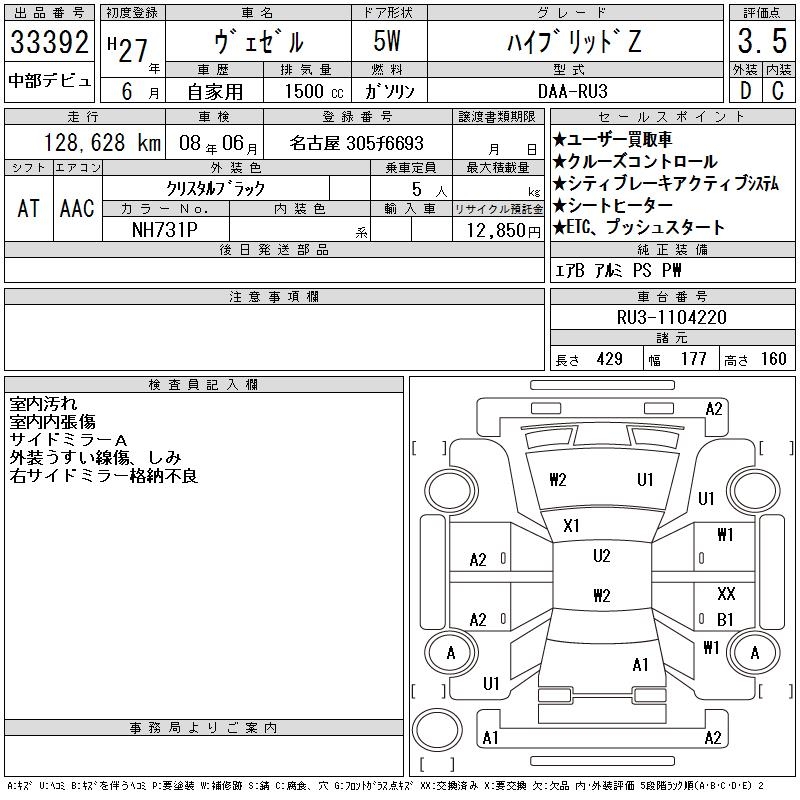Click the air conditioner value AAC
Image resolution: width=800 pixels, height=800 pixels.
coord(77,209)
